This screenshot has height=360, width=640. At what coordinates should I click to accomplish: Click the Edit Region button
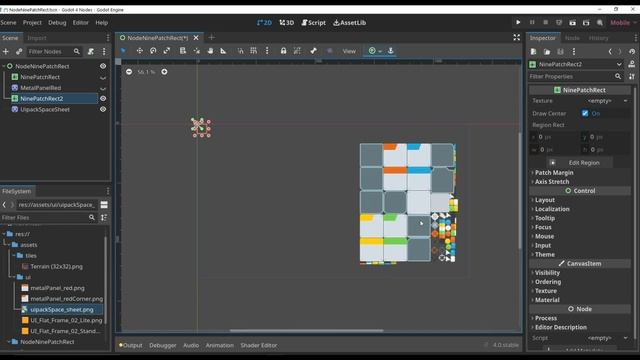coord(580,162)
